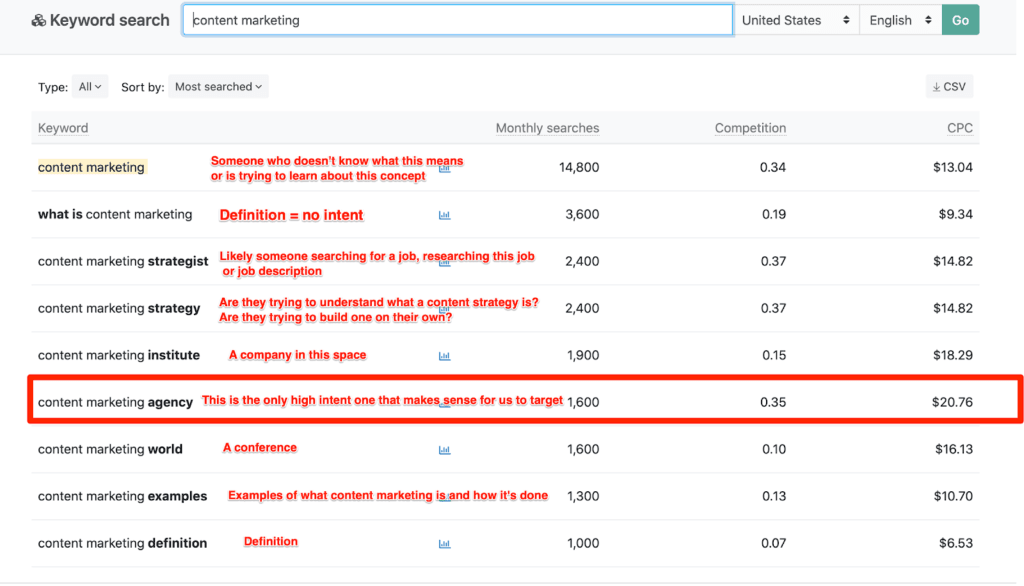Click the Keyword search logo icon
This screenshot has width=1024, height=586.
39,21
